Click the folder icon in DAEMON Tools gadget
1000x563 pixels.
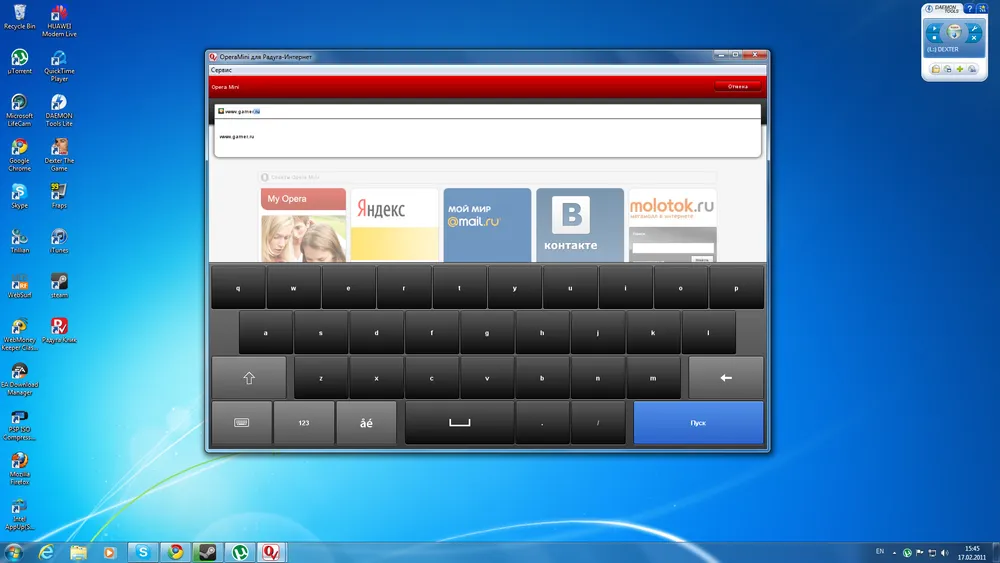pos(936,69)
